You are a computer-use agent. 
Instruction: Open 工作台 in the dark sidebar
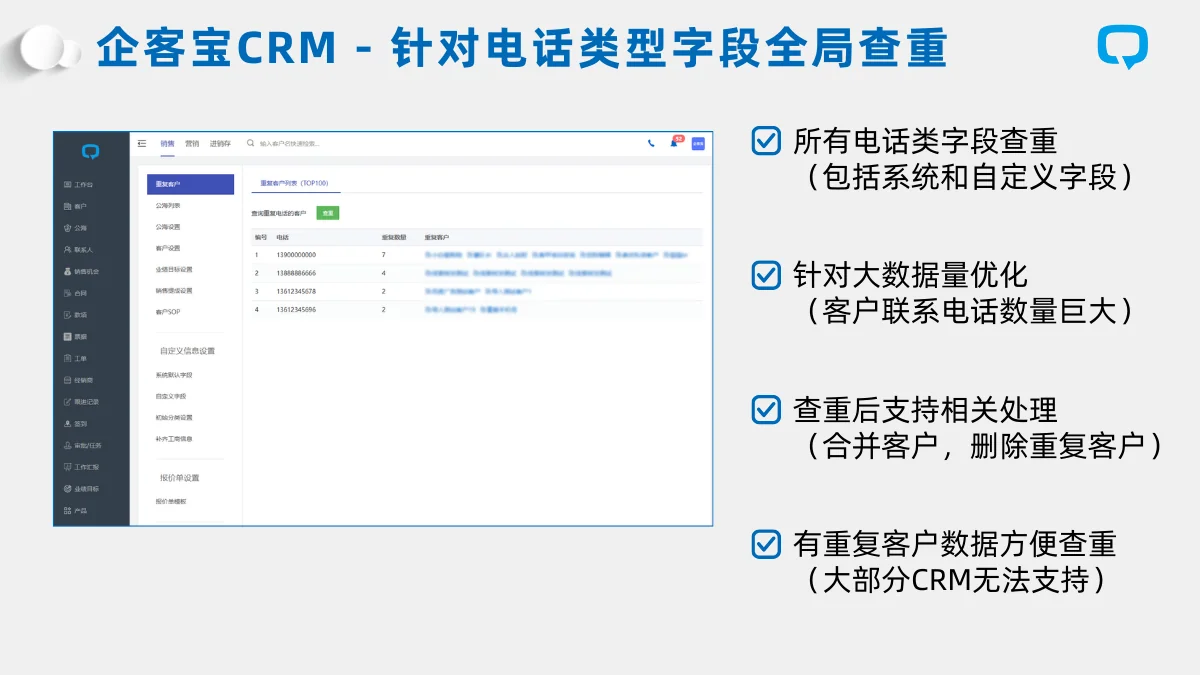click(79, 185)
